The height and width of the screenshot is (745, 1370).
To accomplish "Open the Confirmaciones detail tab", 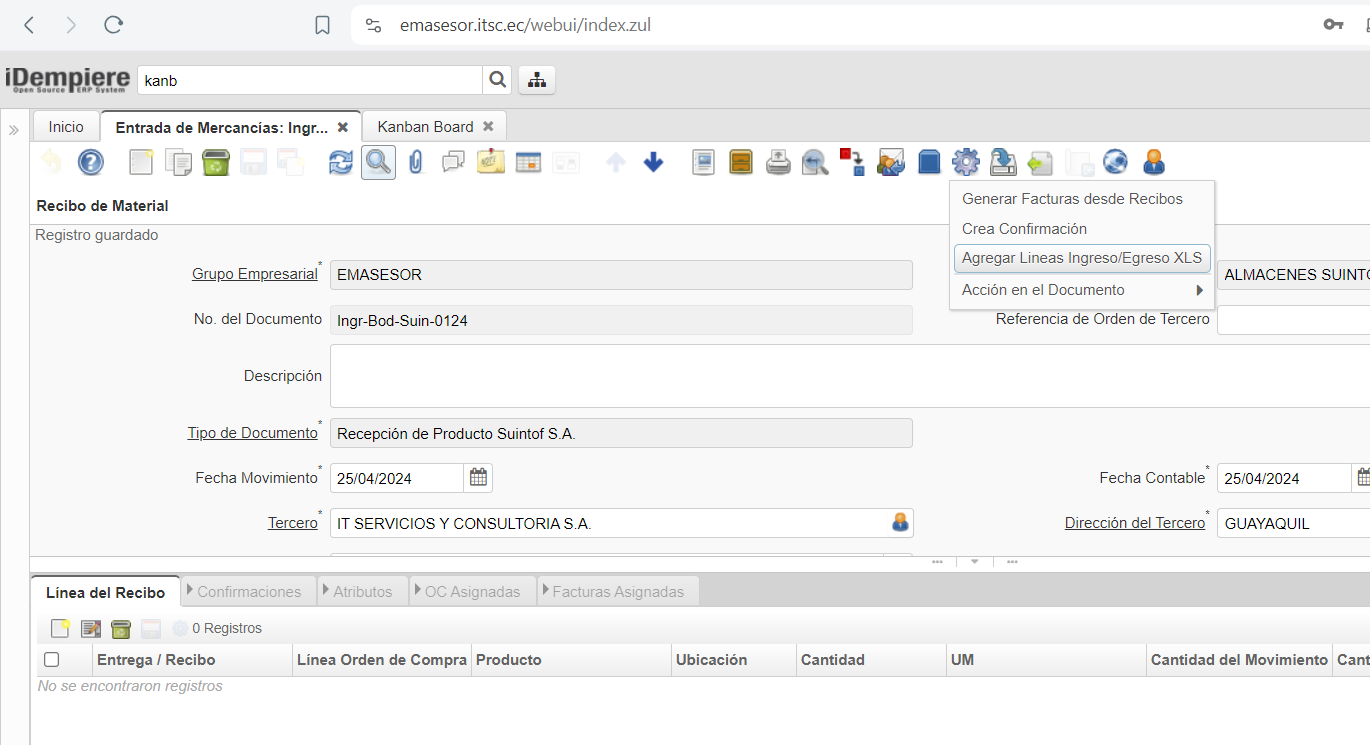I will (249, 592).
